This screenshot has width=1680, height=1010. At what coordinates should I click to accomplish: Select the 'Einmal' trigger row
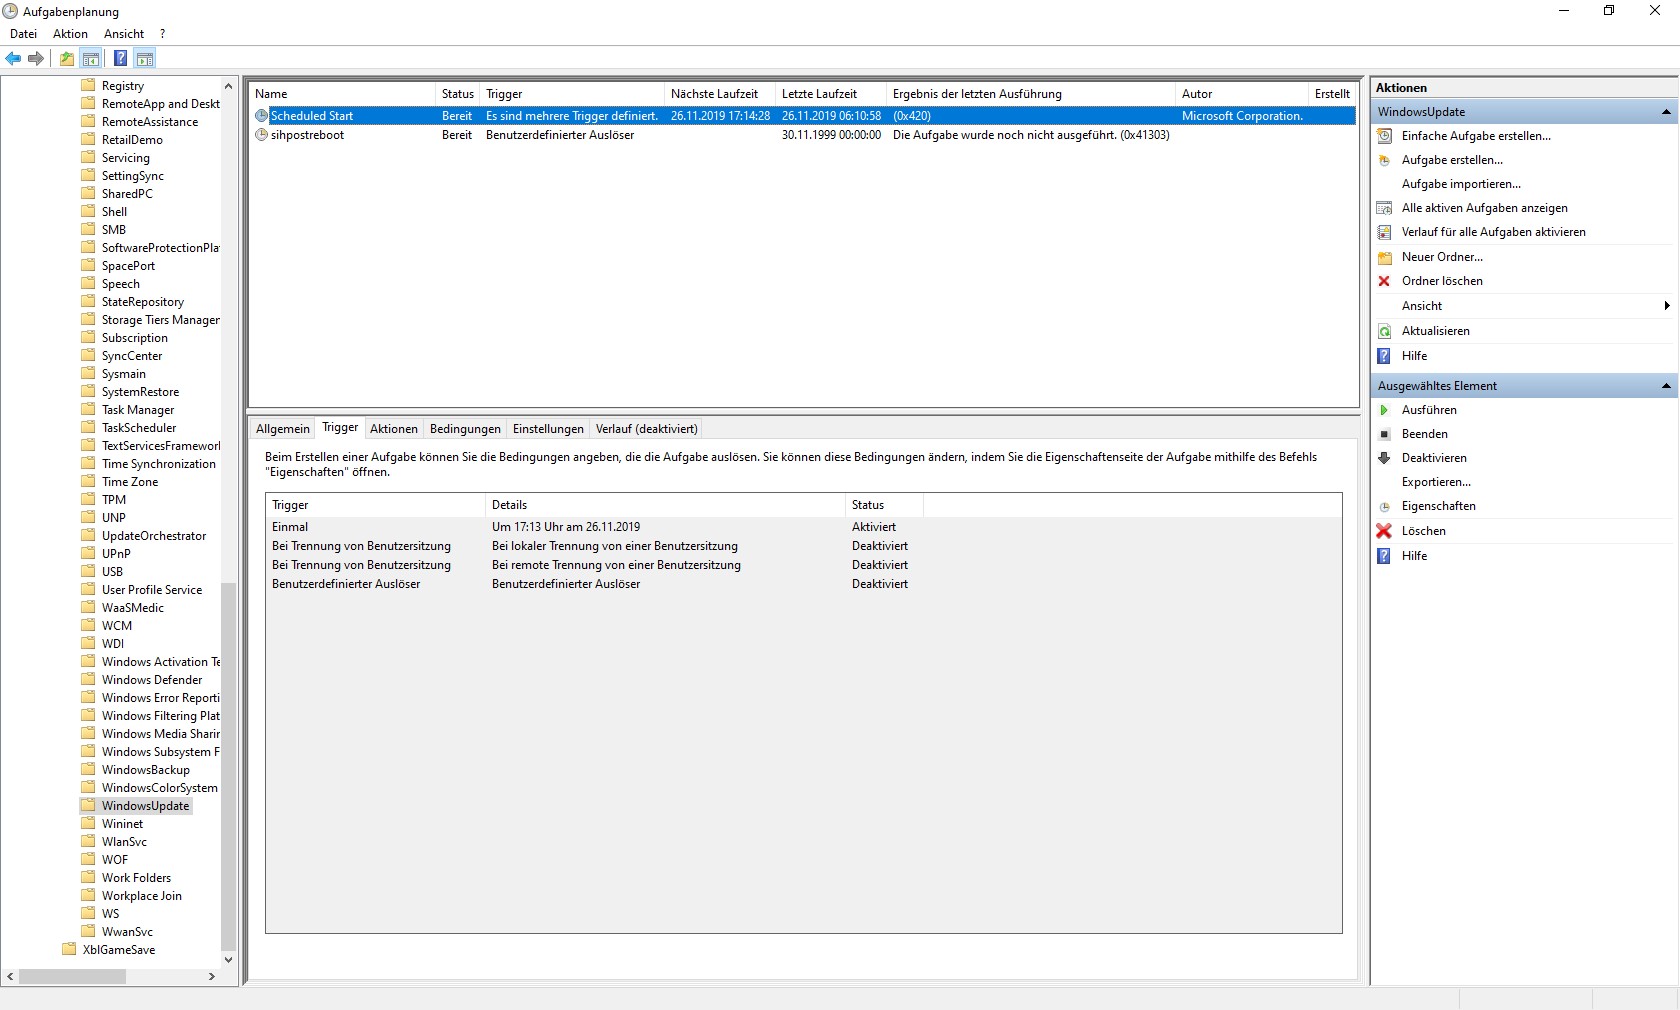(803, 527)
